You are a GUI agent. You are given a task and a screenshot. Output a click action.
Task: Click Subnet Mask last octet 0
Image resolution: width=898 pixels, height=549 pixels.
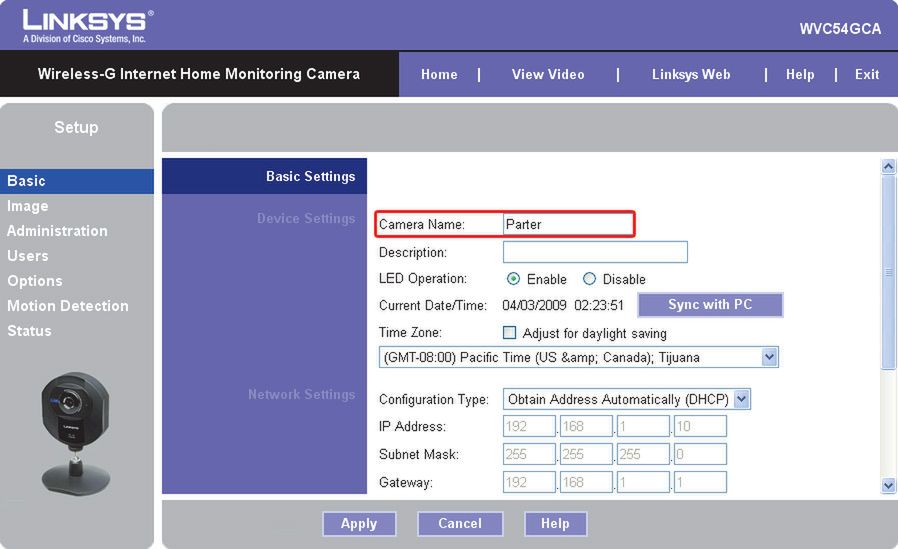tap(700, 454)
